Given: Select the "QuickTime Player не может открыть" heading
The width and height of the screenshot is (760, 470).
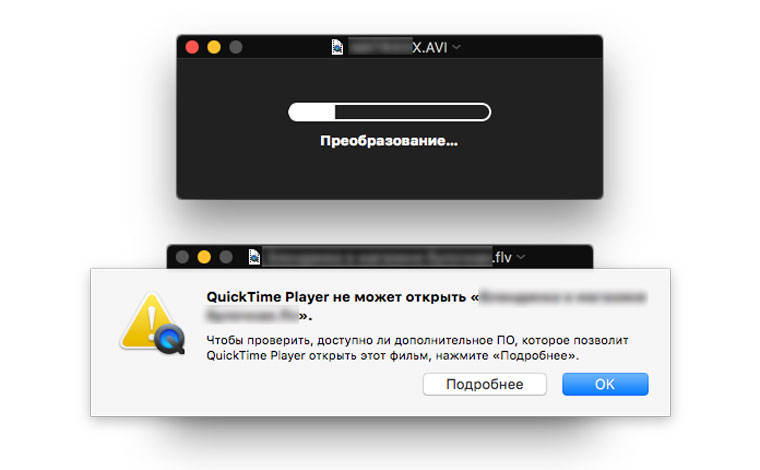Looking at the screenshot, I should pyautogui.click(x=336, y=297).
